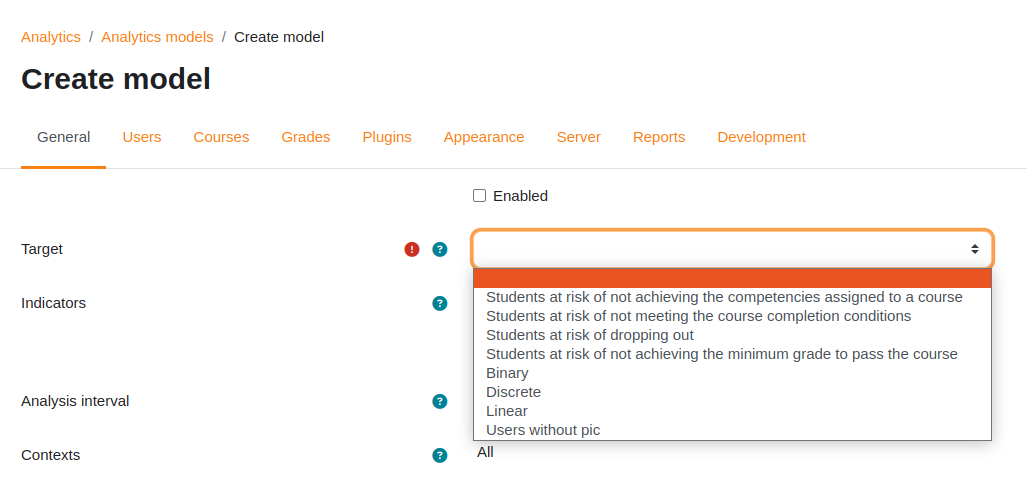This screenshot has width=1027, height=478.
Task: Open the Analytics models breadcrumb link
Action: coord(157,37)
